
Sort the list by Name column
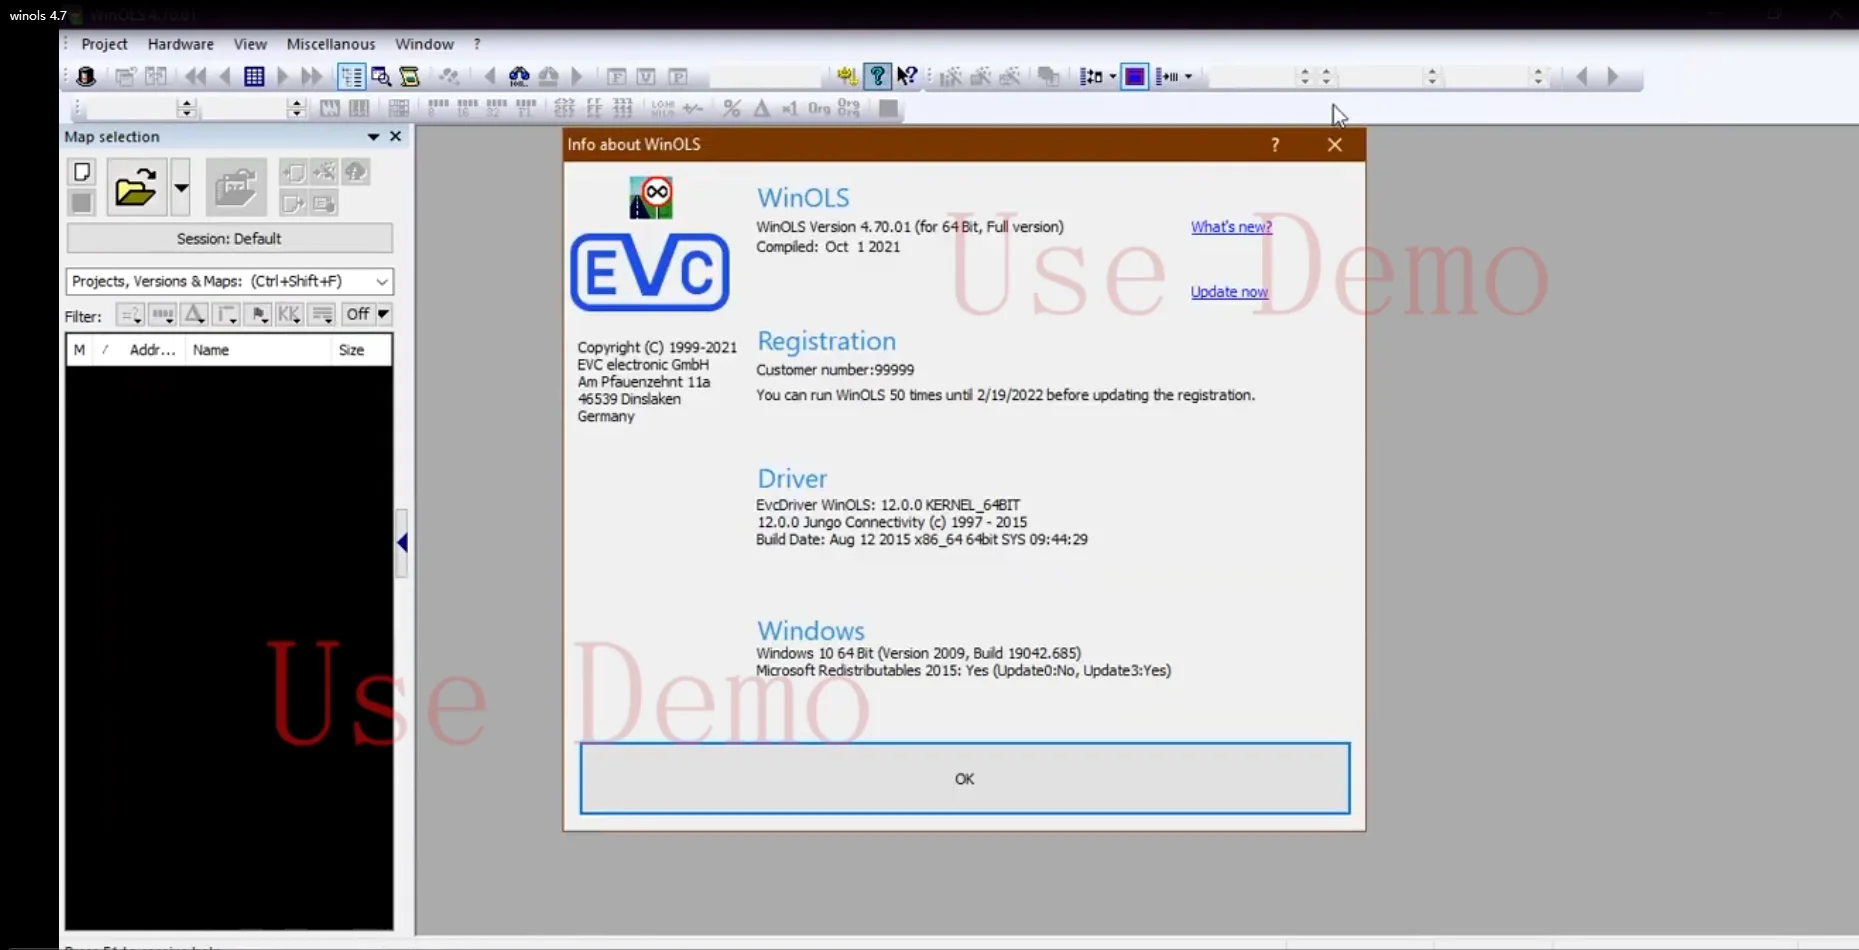(x=257, y=350)
